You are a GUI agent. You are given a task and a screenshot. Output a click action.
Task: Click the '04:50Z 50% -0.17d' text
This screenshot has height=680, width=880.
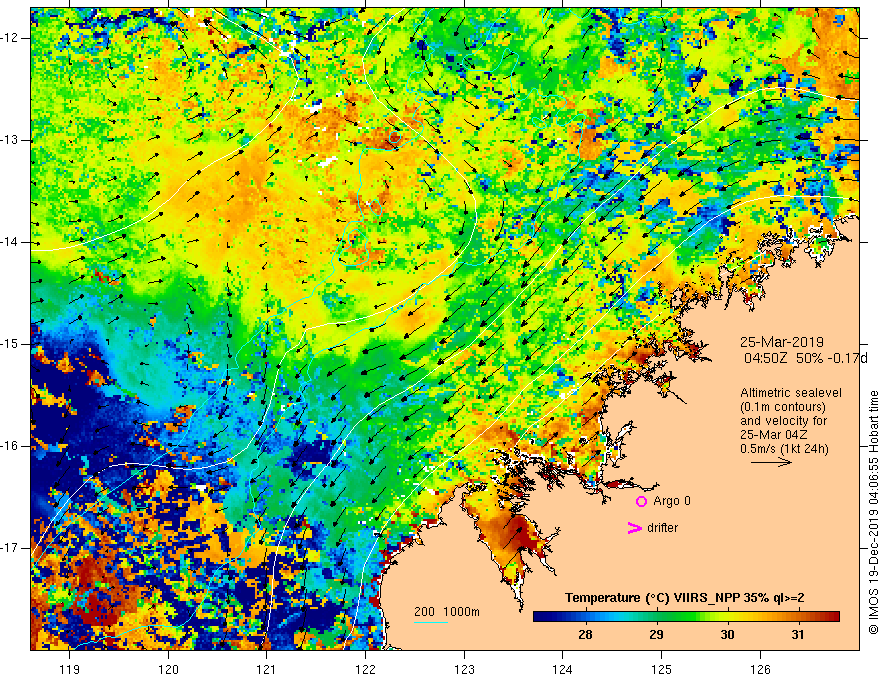click(x=805, y=358)
